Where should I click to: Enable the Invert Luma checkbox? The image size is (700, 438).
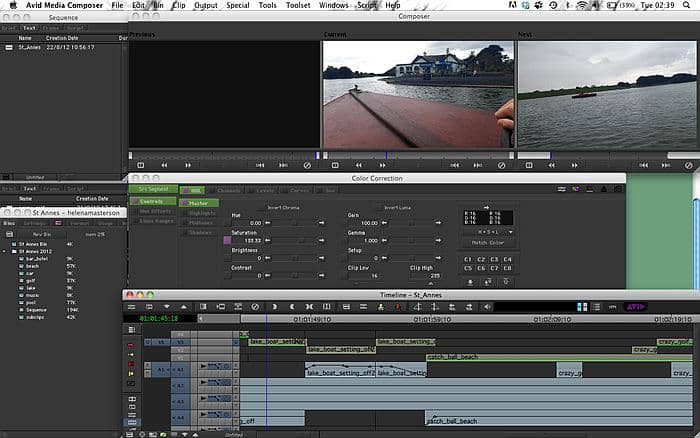(x=379, y=208)
